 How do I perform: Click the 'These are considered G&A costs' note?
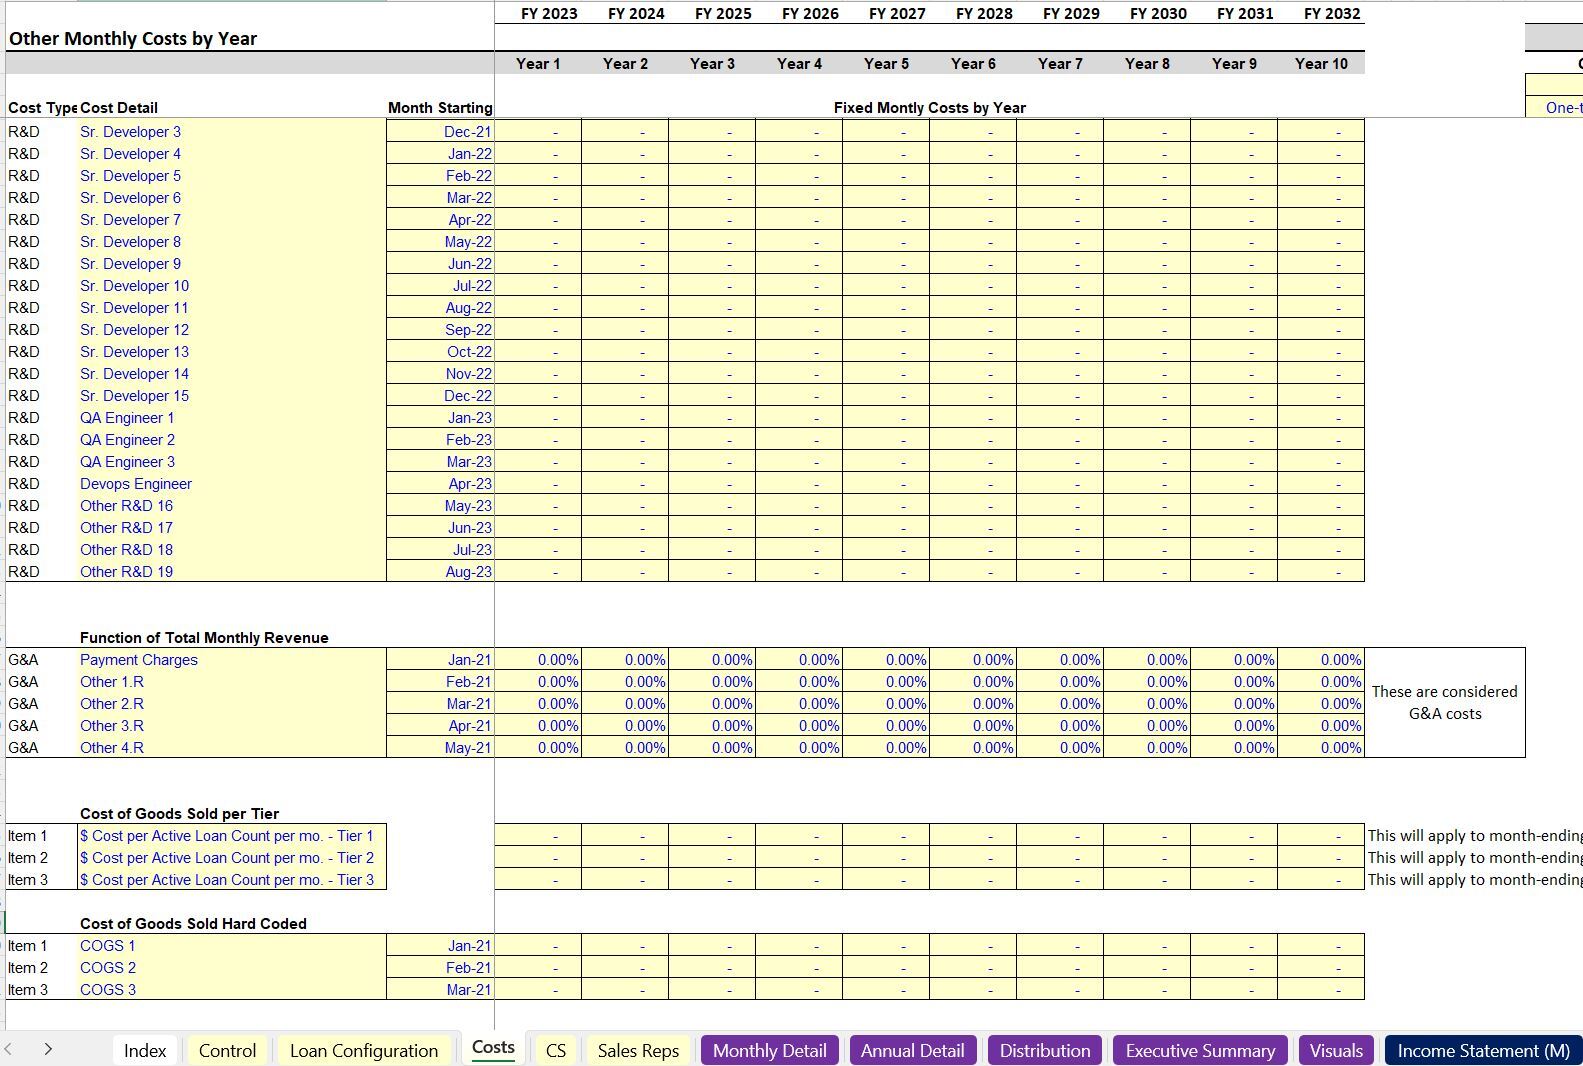tap(1445, 702)
